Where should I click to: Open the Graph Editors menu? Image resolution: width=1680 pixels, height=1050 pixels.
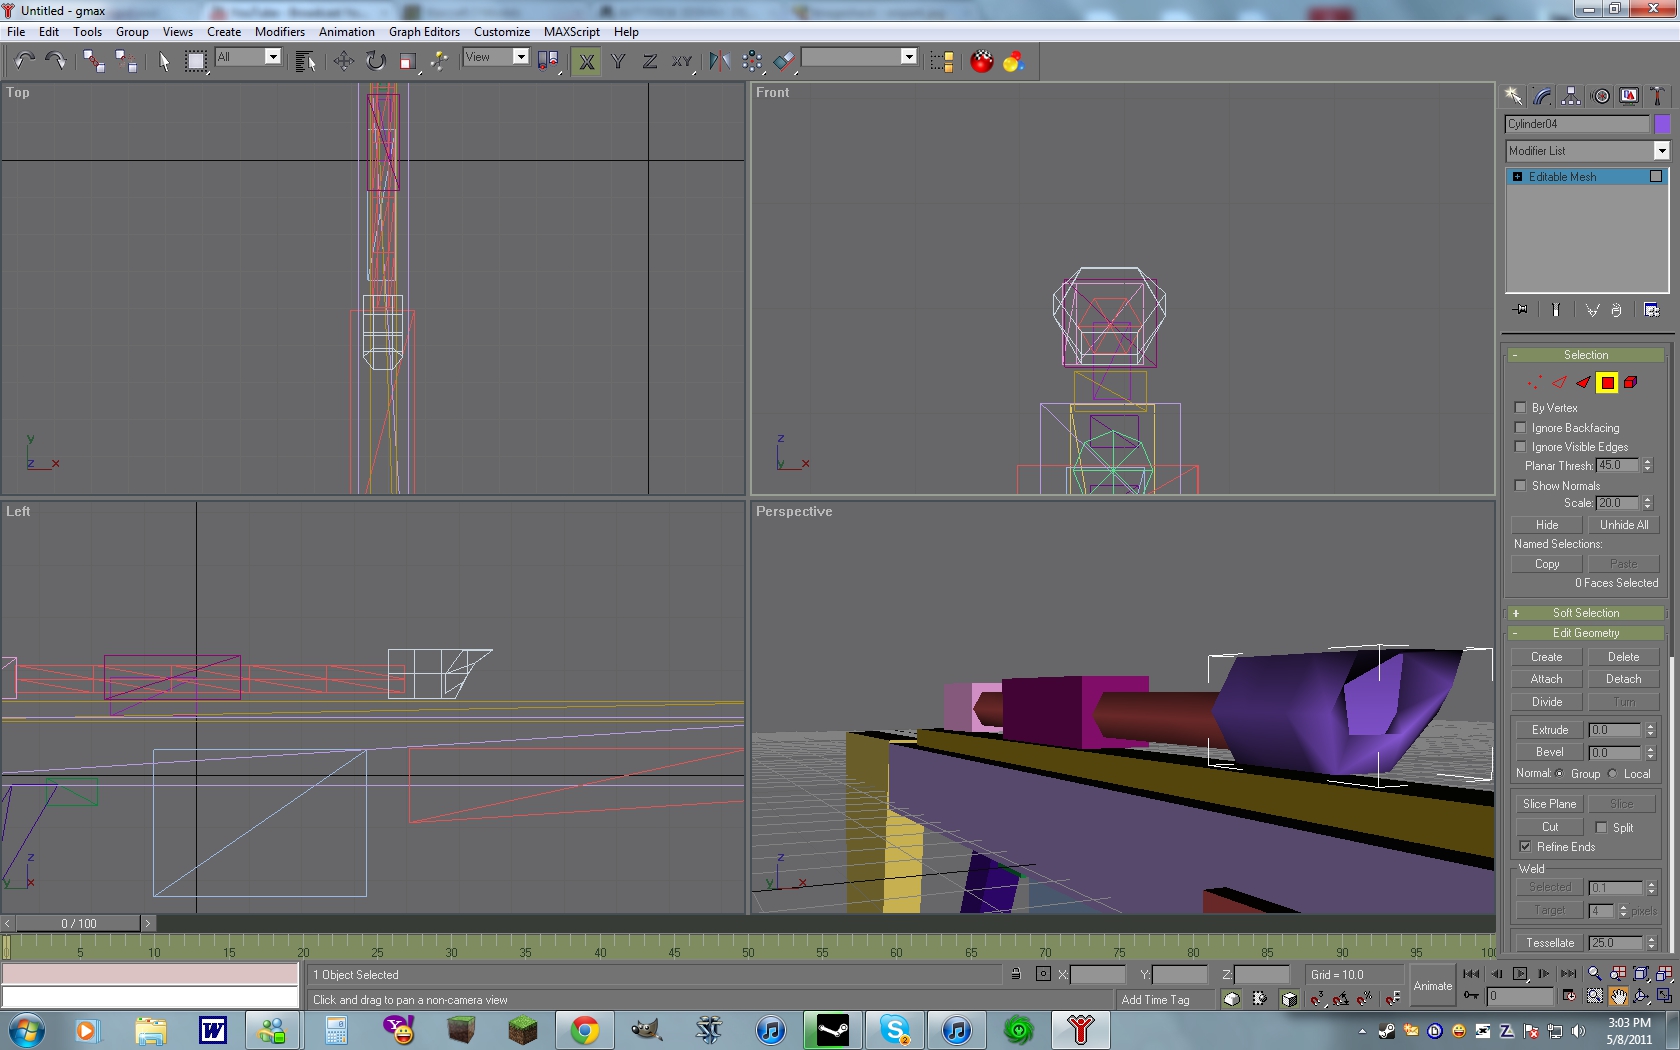424,32
